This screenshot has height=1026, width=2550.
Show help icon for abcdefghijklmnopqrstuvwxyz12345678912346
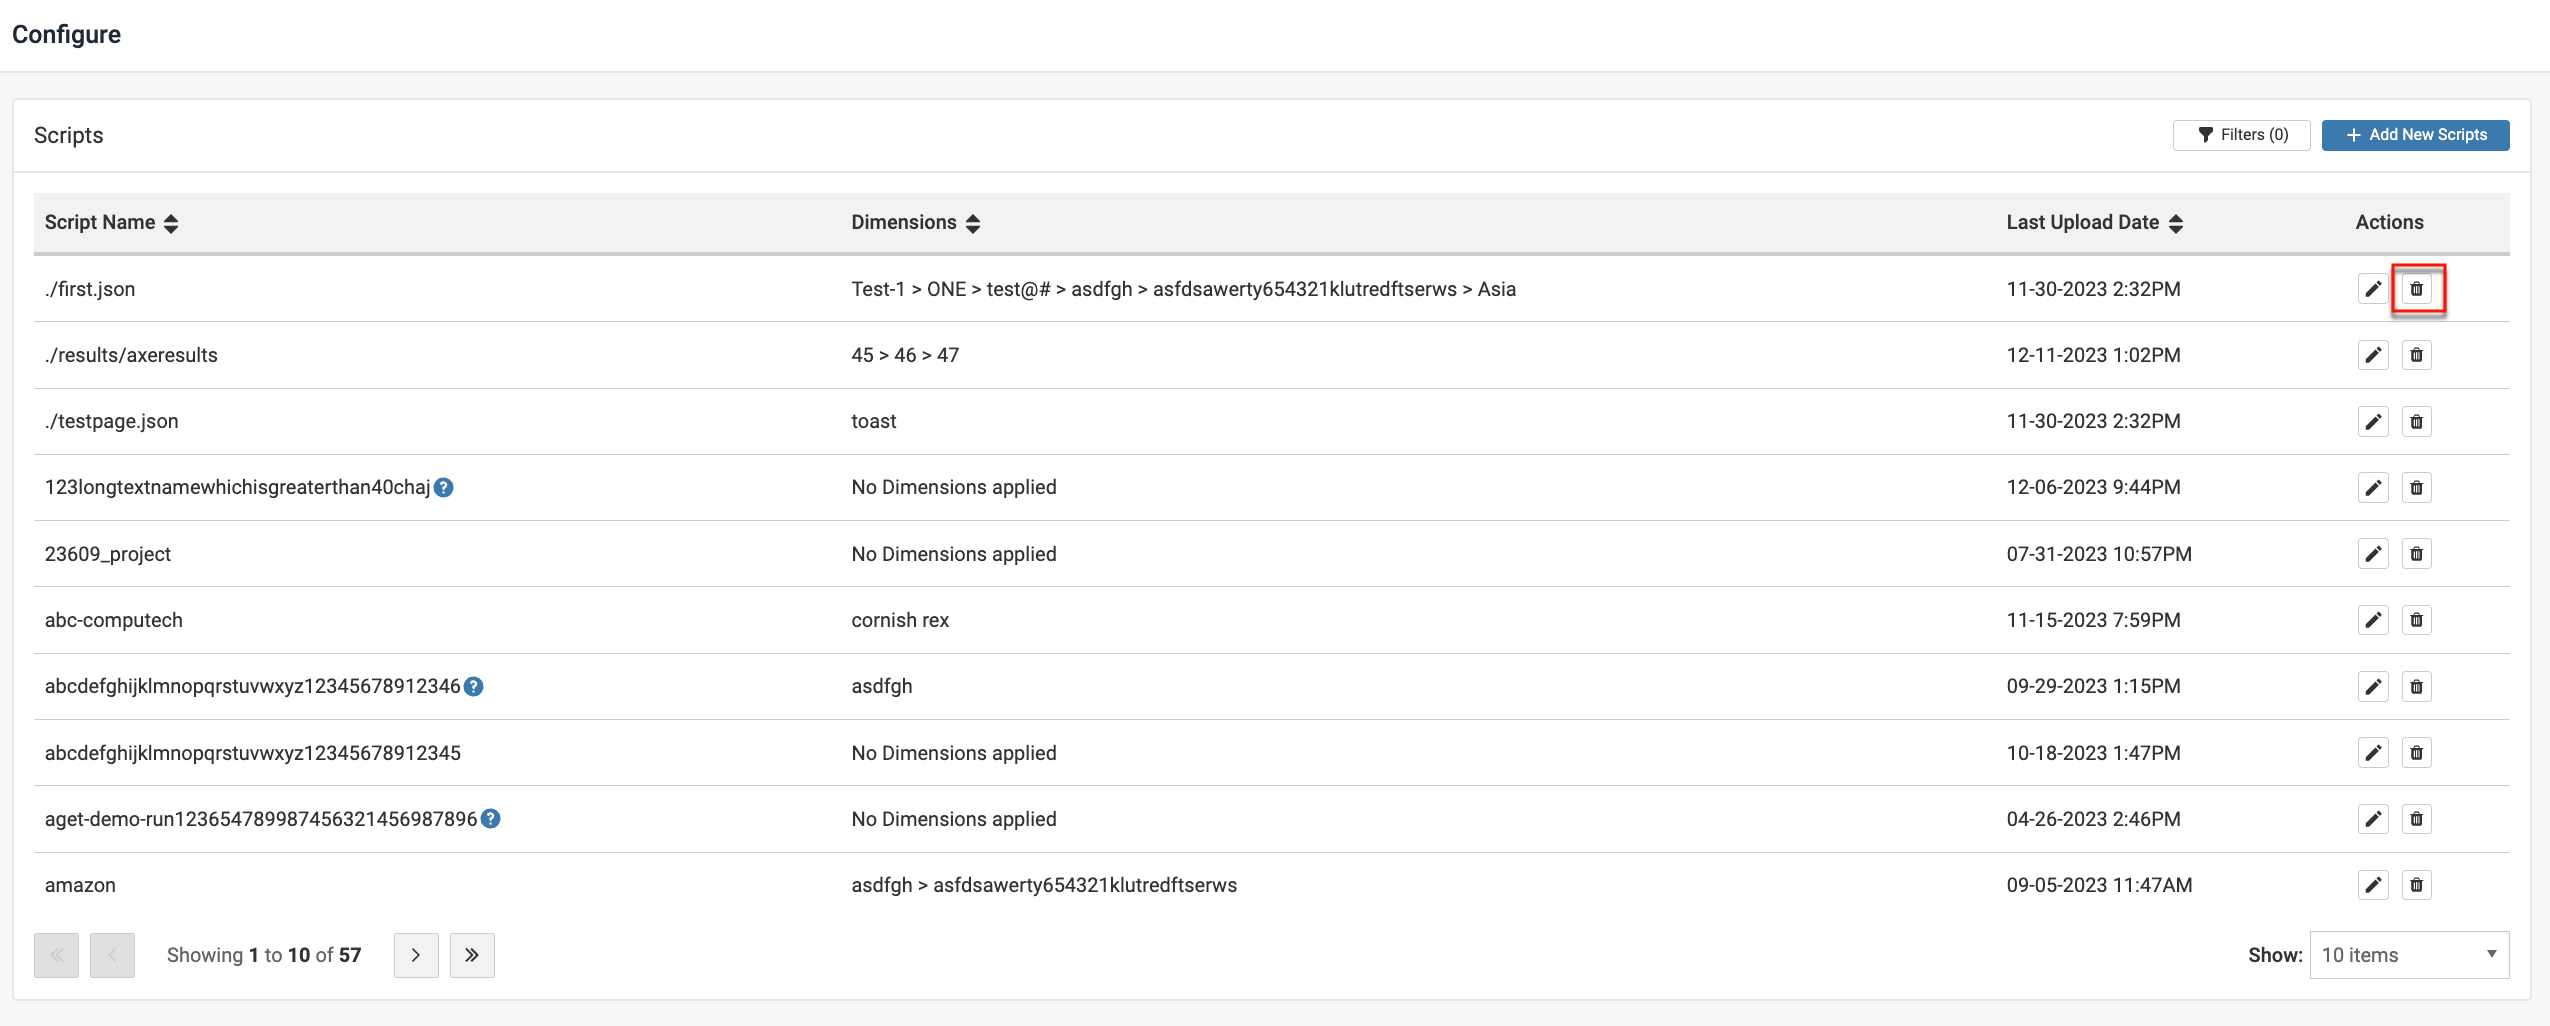pyautogui.click(x=474, y=686)
